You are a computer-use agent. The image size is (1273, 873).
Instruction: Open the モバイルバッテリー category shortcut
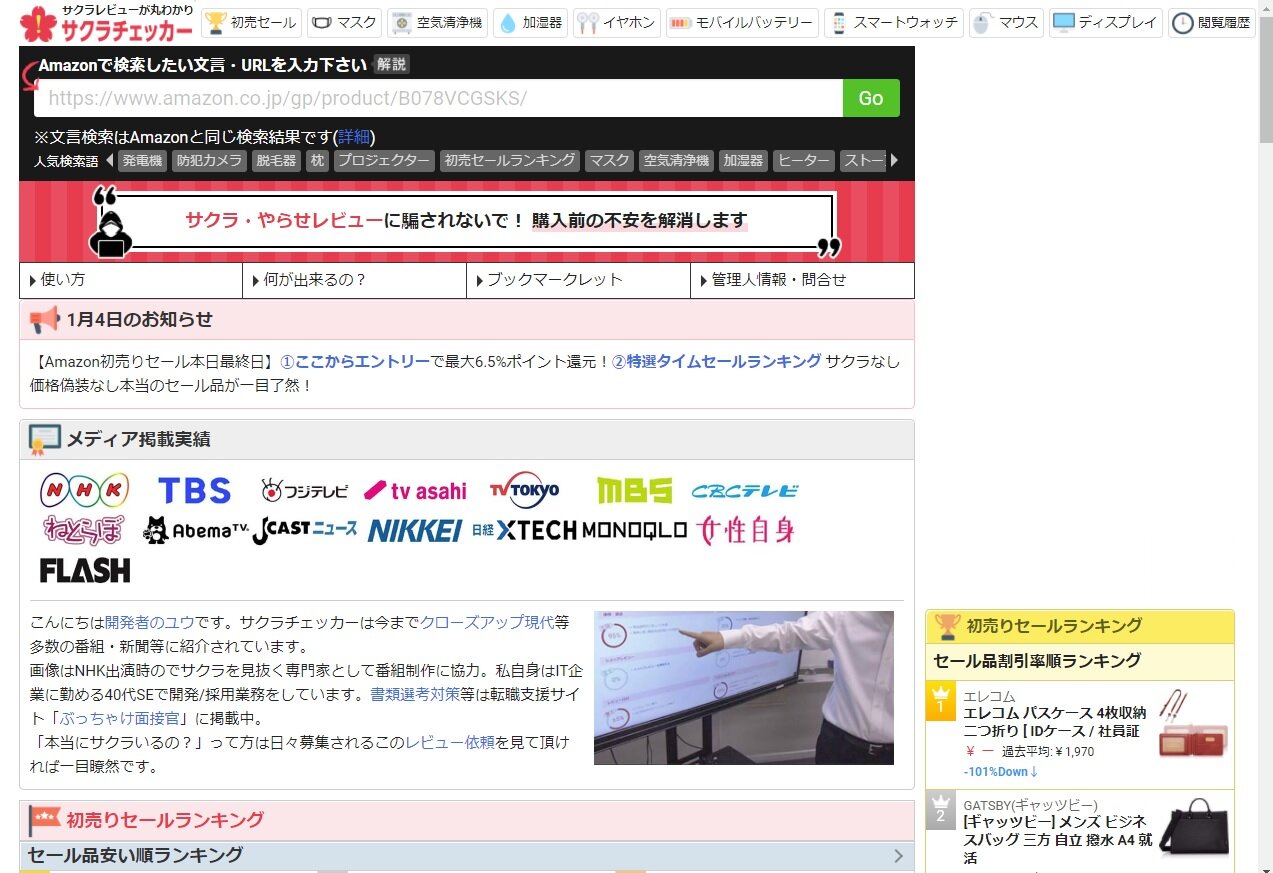click(742, 22)
